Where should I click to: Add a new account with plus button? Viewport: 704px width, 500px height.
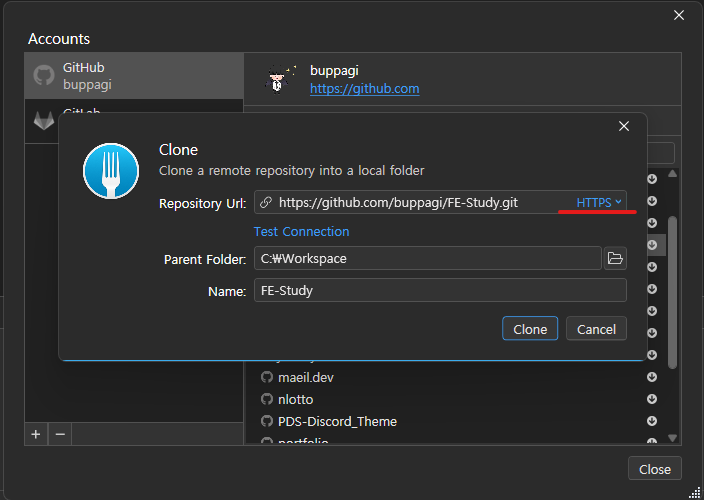(x=36, y=434)
